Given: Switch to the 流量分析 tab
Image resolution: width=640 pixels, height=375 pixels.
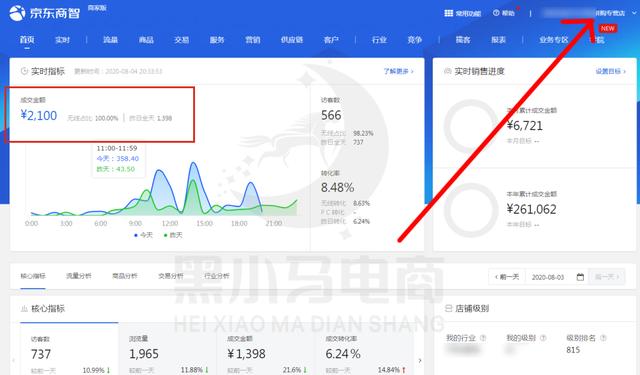Looking at the screenshot, I should (x=79, y=276).
